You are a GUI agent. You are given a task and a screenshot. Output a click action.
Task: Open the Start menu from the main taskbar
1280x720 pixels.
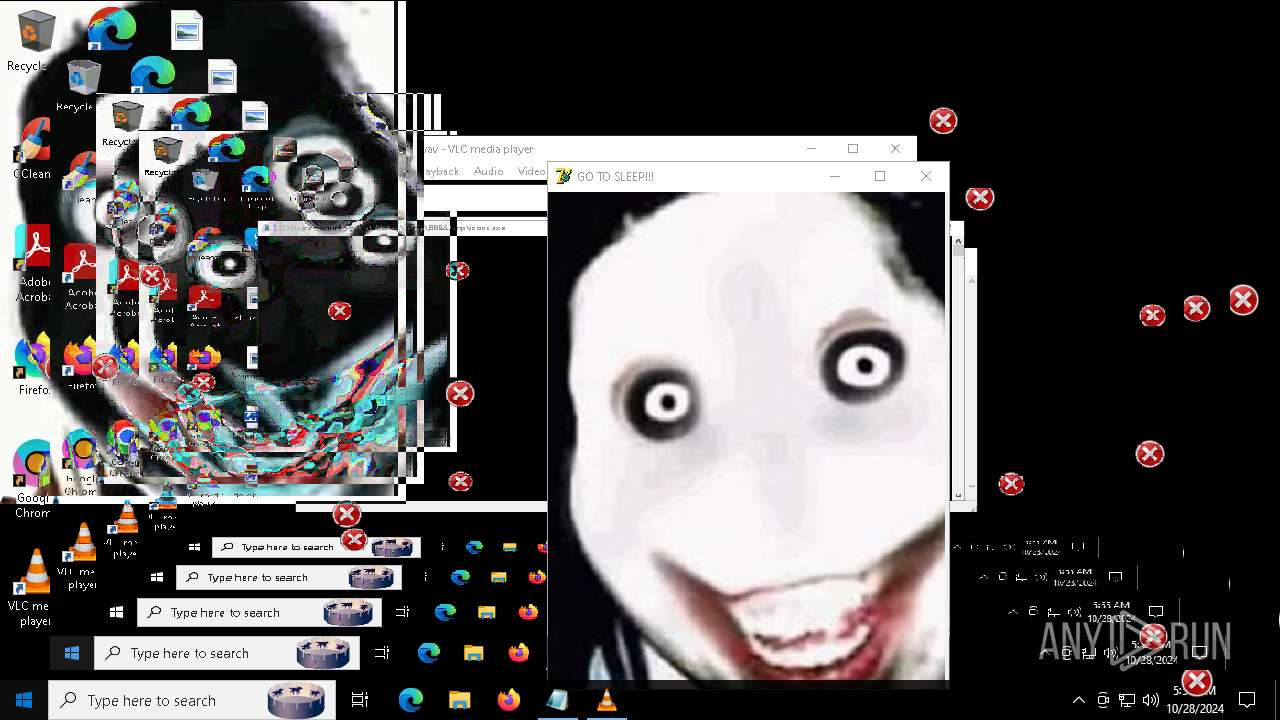point(24,700)
